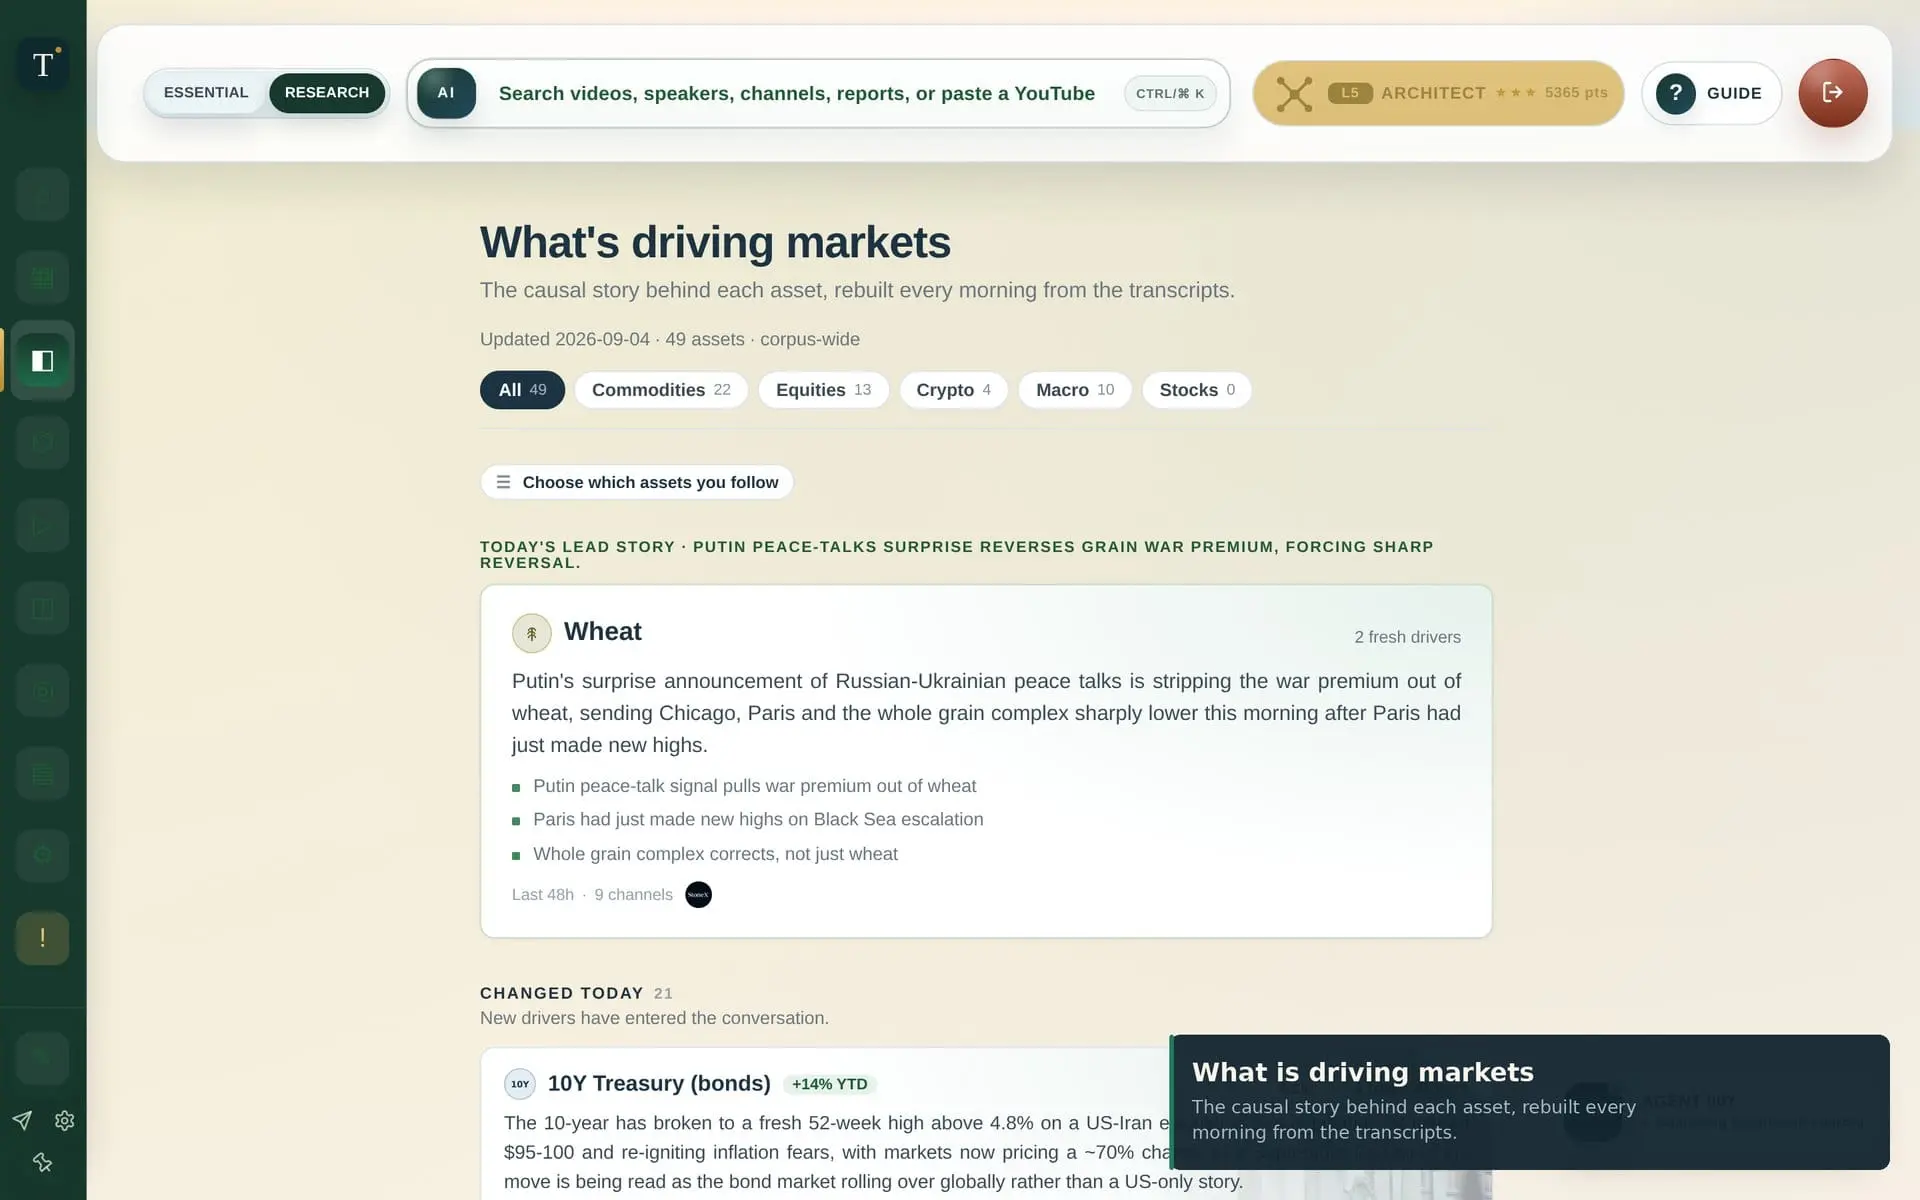Filter by Stocks
Image resolution: width=1920 pixels, height=1200 pixels.
point(1197,390)
